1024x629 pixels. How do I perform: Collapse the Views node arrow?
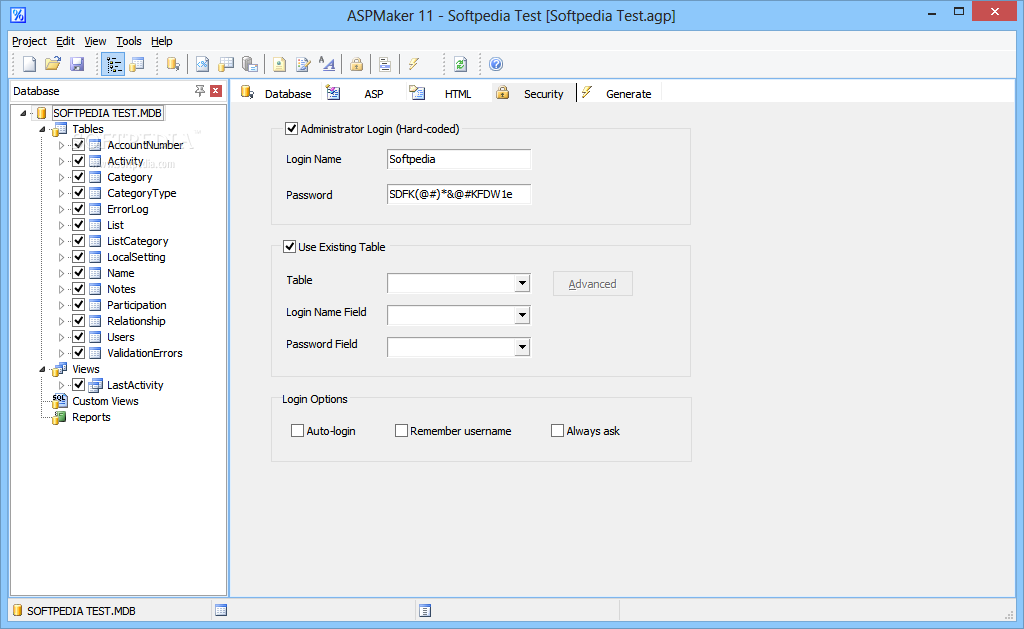click(x=42, y=369)
